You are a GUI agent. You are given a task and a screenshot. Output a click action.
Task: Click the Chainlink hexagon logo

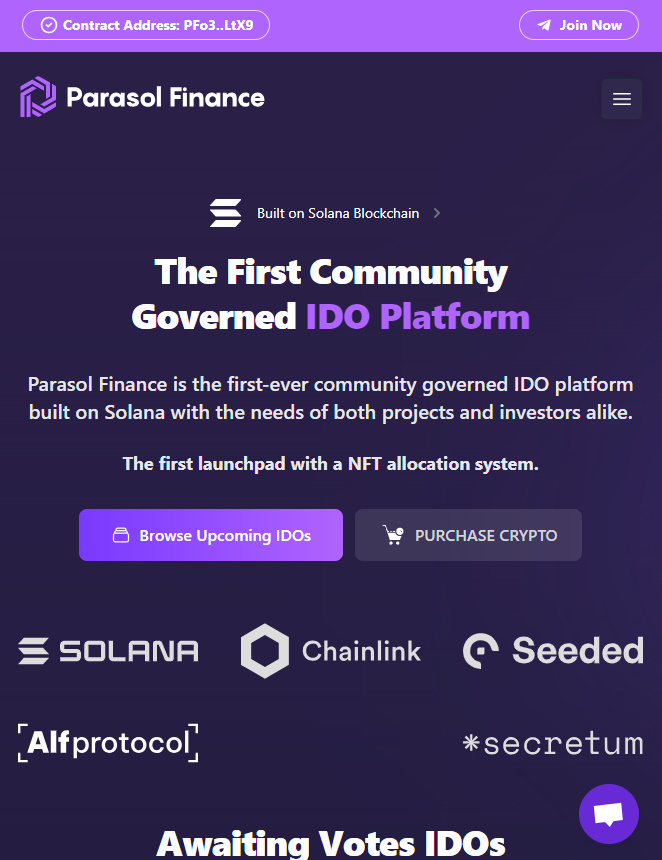pos(265,651)
